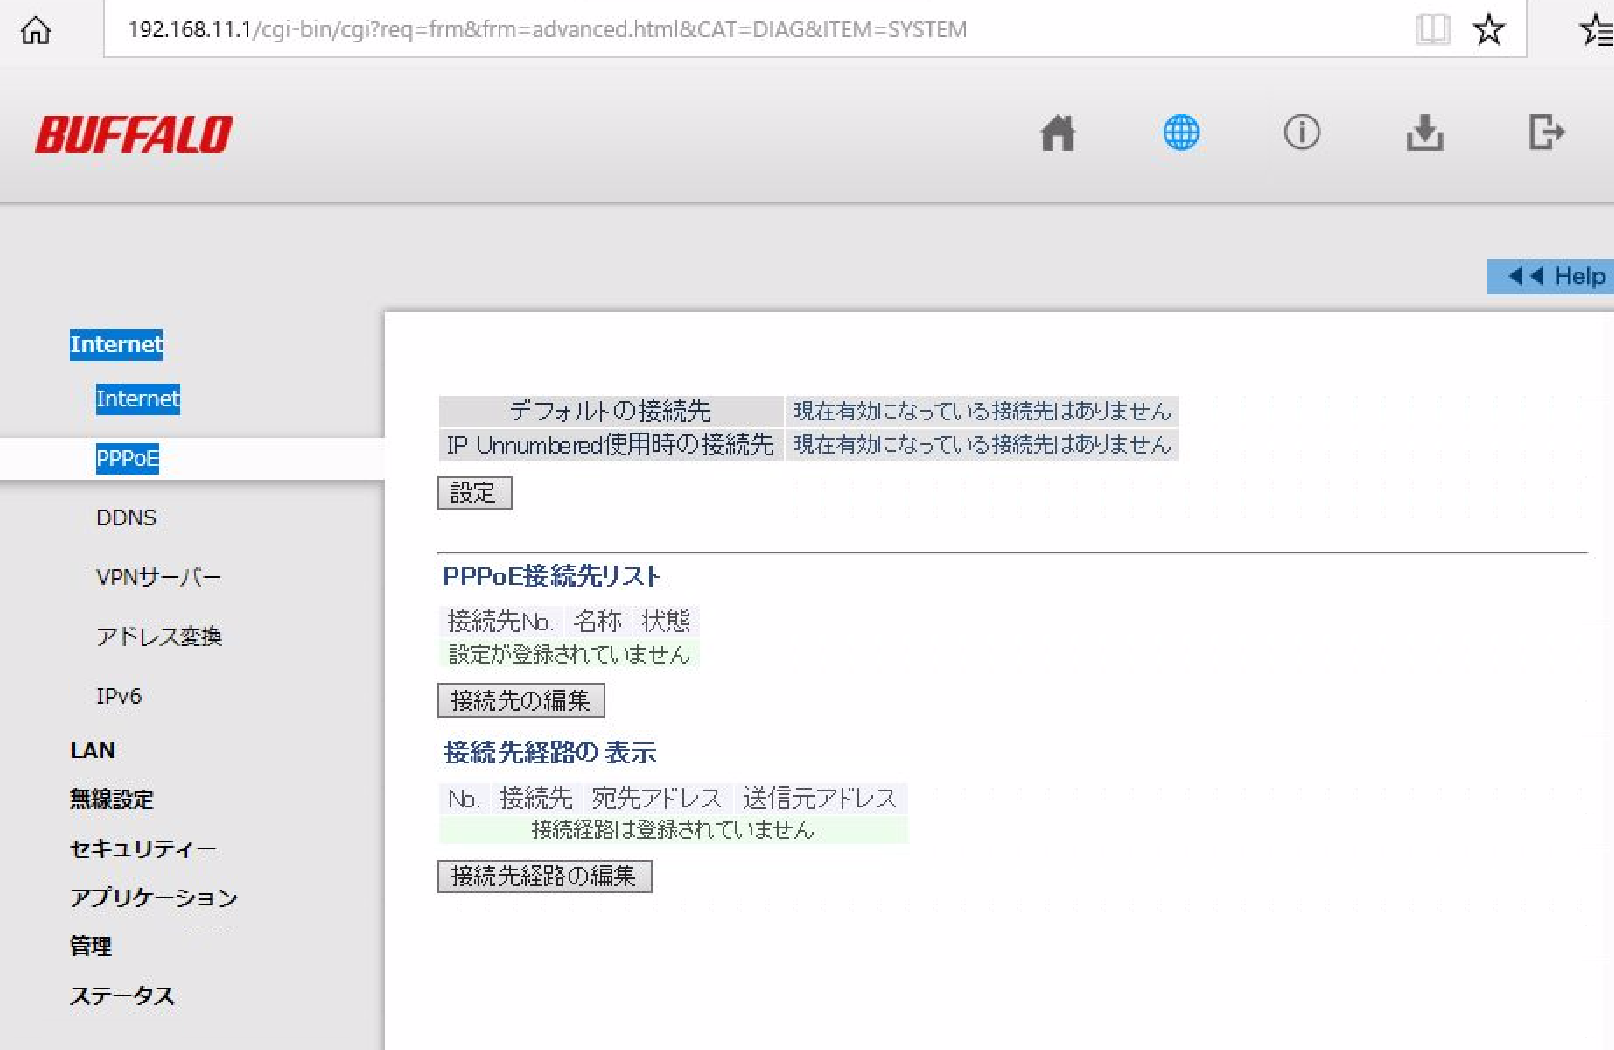This screenshot has height=1050, width=1614.
Task: Open the VPNサーバー settings page
Action: 158,577
